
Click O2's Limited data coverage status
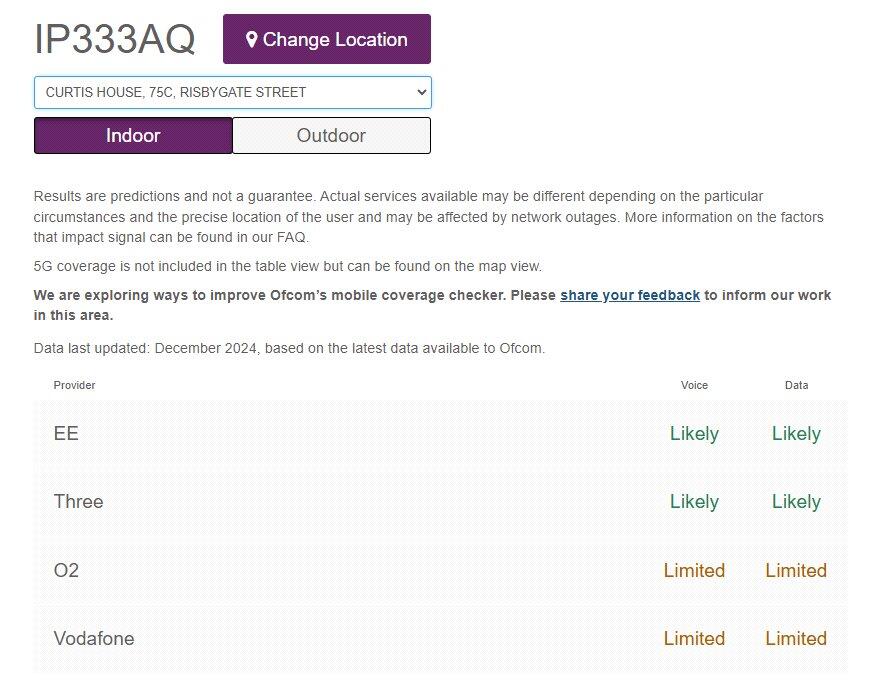(796, 570)
